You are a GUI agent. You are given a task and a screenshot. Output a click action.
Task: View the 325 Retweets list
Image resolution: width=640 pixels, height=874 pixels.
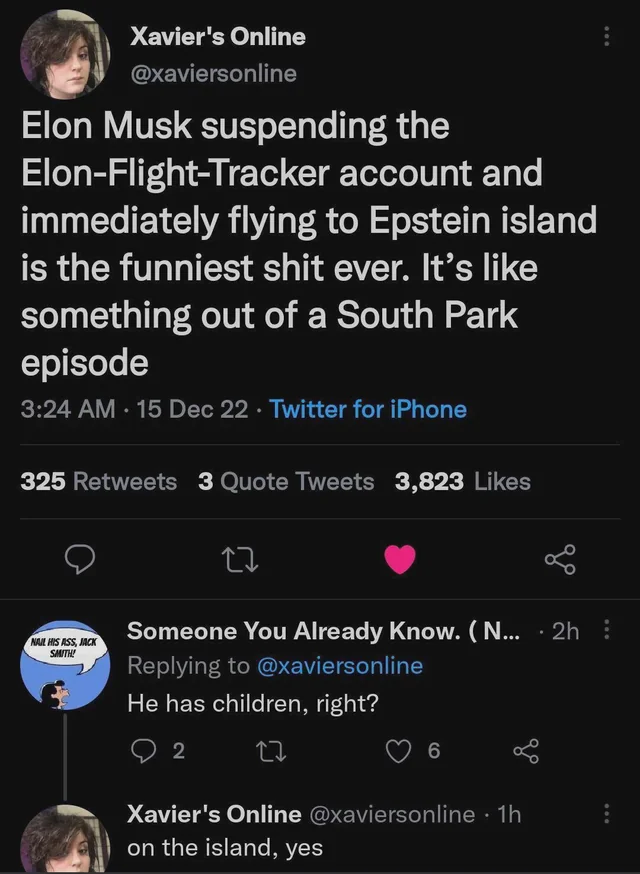click(99, 482)
